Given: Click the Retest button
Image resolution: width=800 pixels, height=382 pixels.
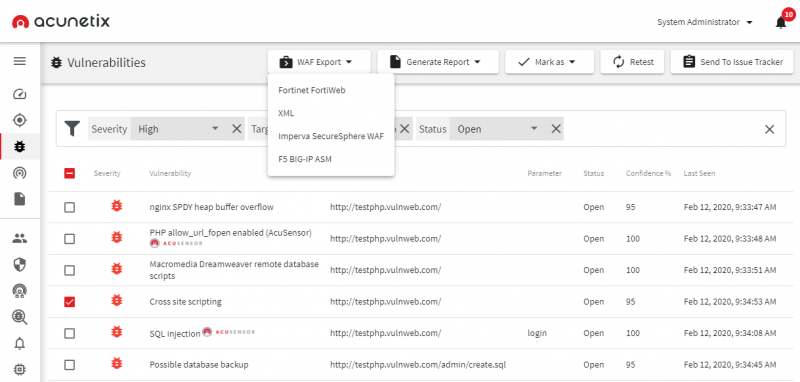Looking at the screenshot, I should coord(633,62).
